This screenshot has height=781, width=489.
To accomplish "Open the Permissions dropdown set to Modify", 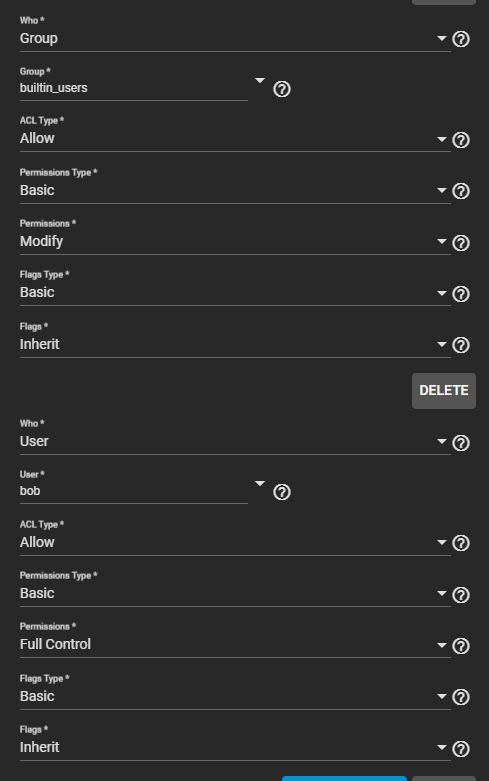I will (235, 242).
